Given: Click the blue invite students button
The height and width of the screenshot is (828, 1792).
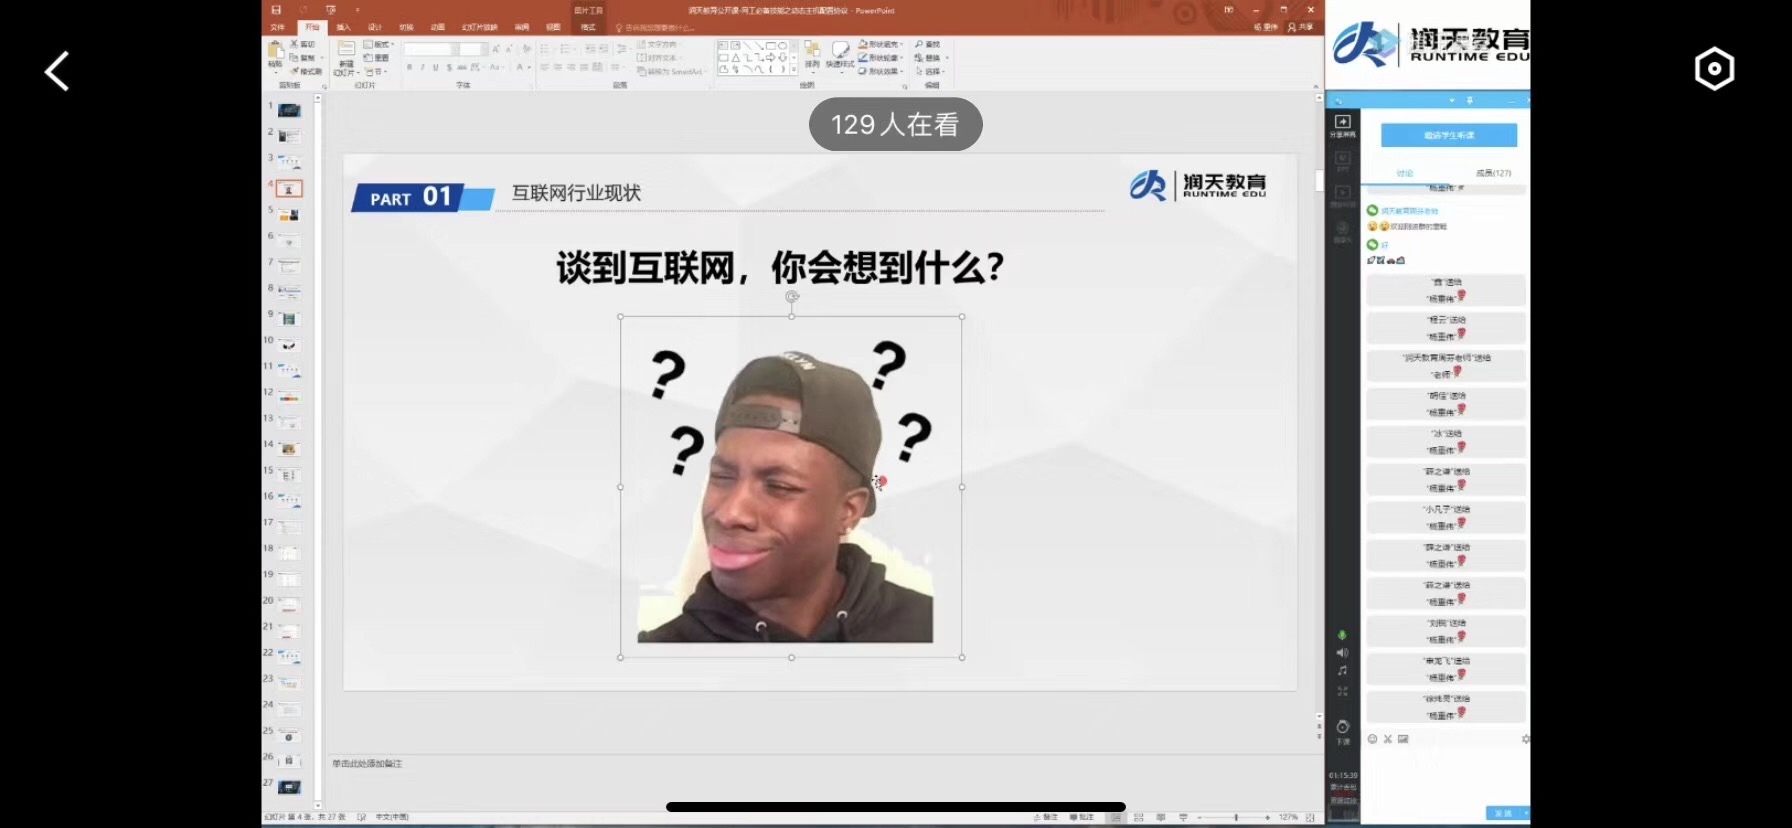Looking at the screenshot, I should [x=1448, y=135].
